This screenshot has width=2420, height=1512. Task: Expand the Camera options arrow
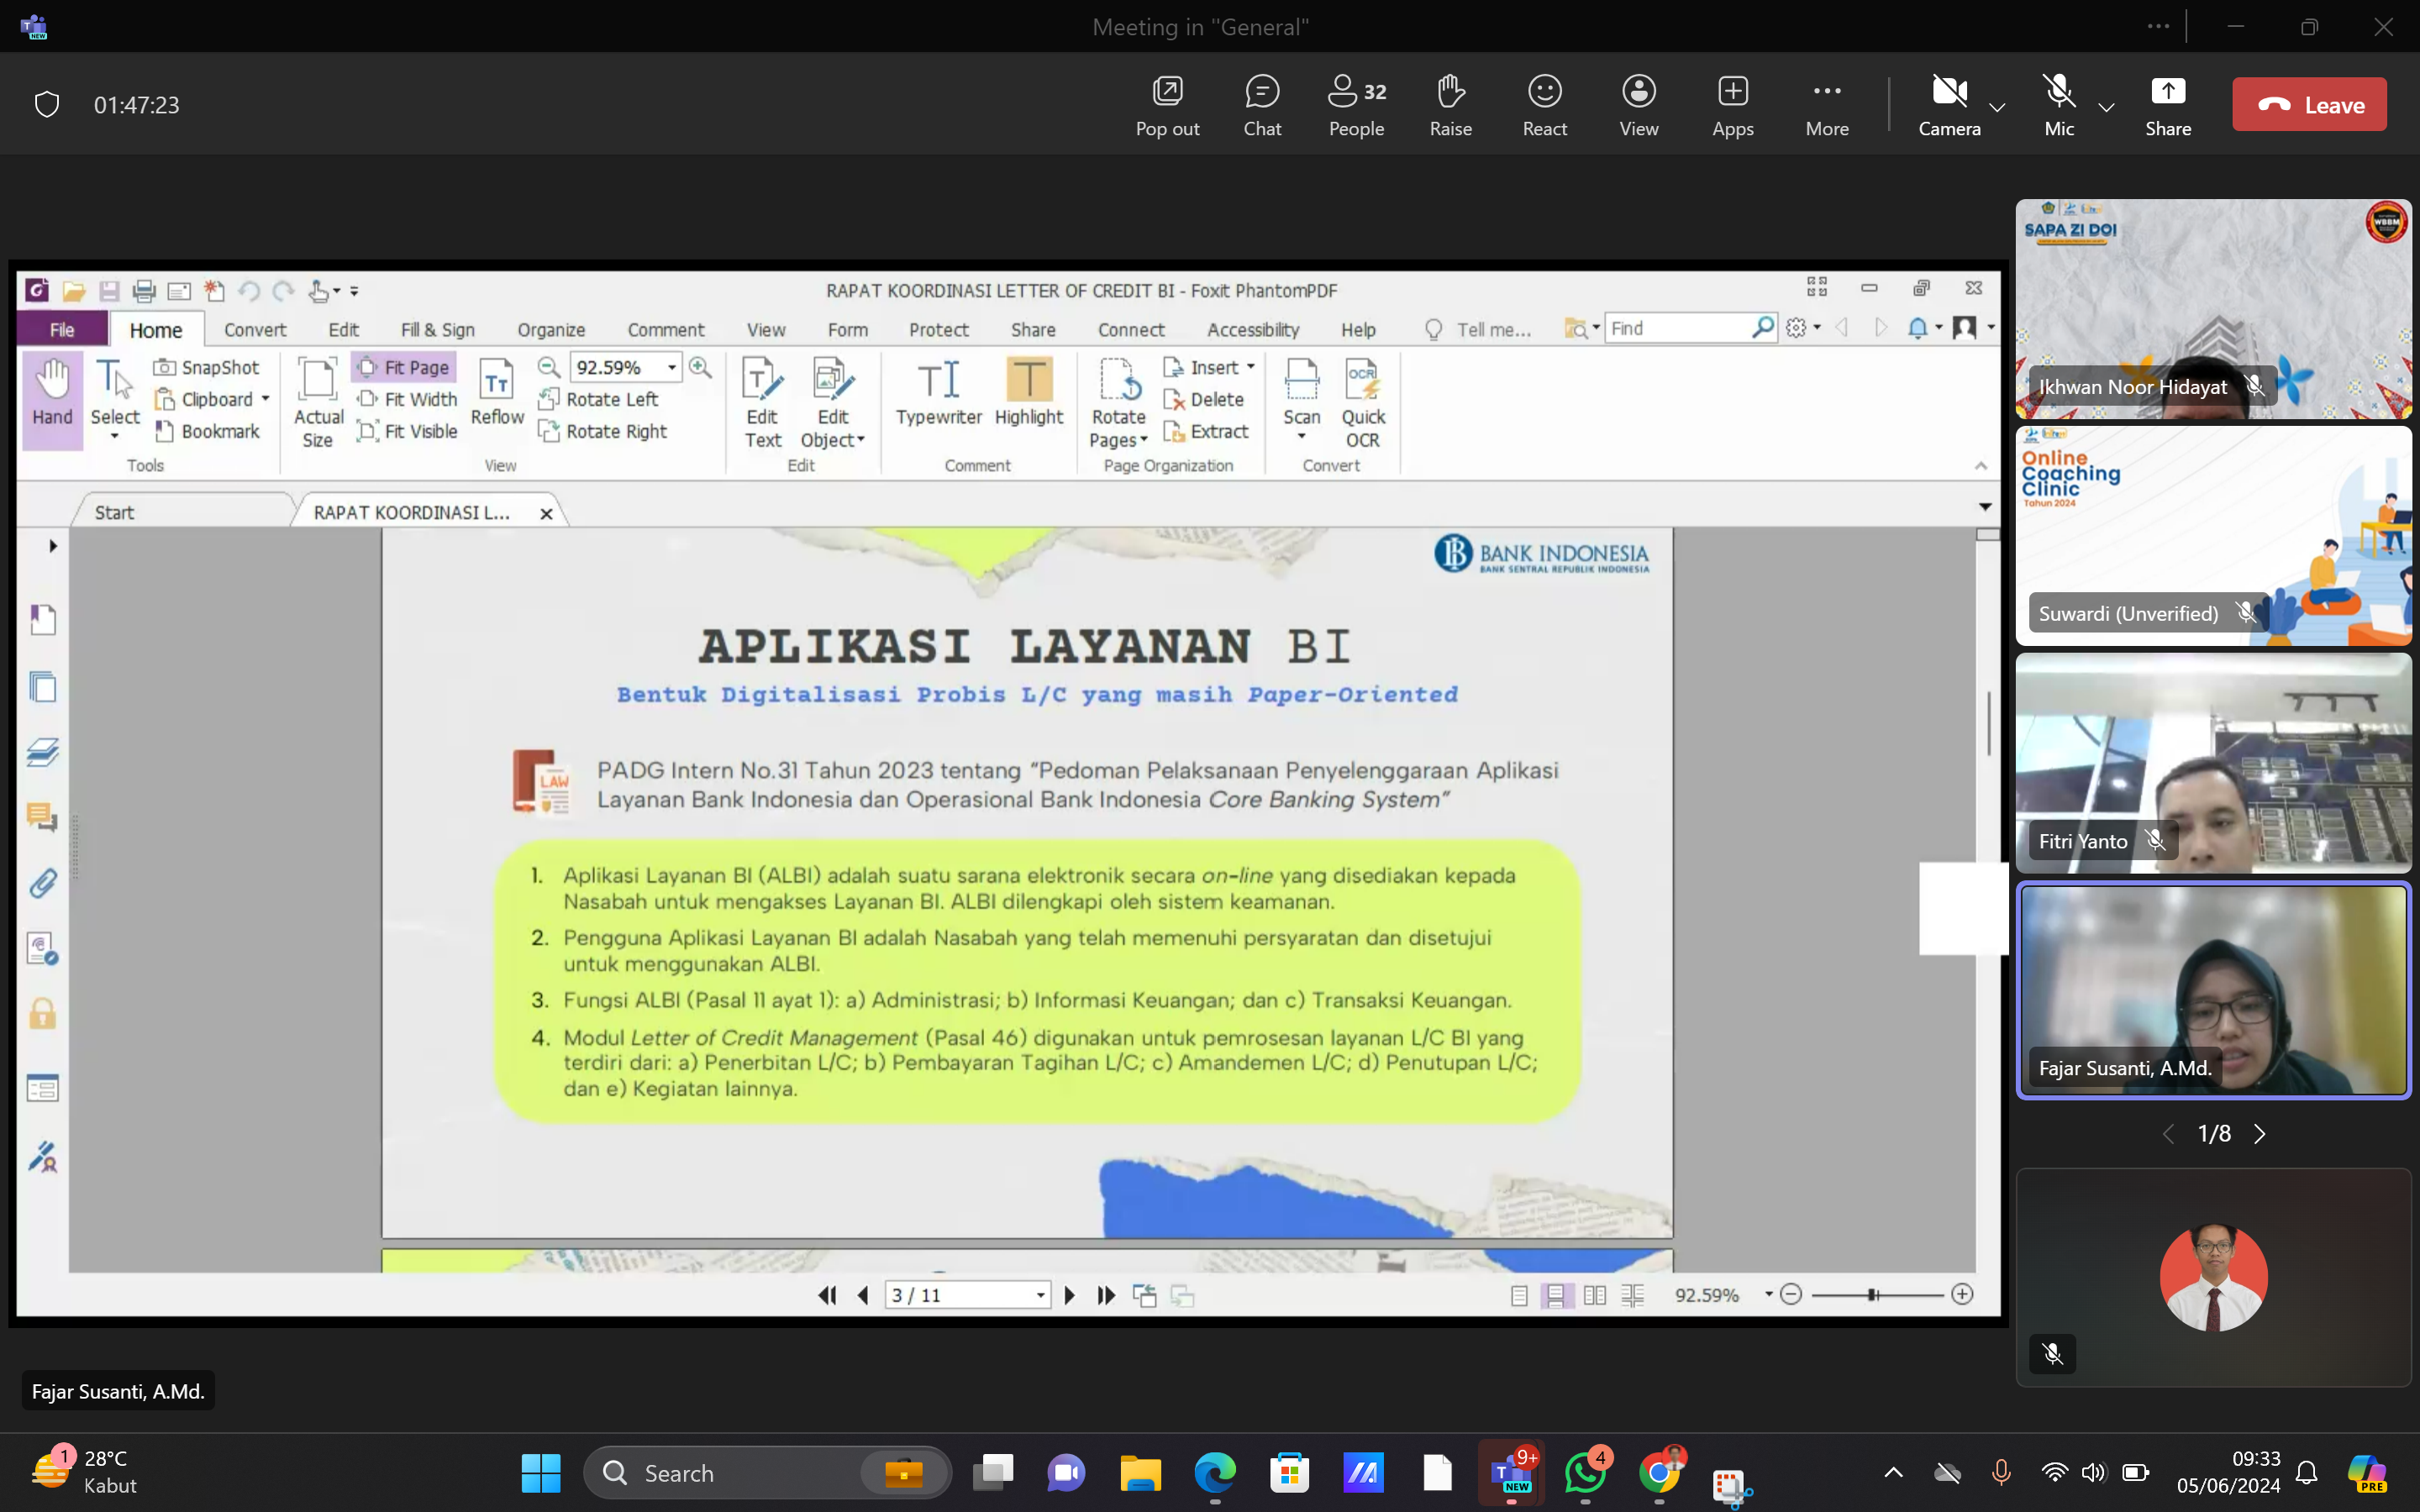point(1998,107)
